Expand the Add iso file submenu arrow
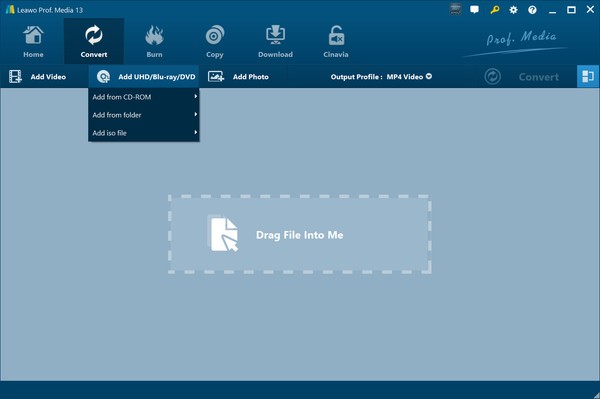 click(x=196, y=132)
